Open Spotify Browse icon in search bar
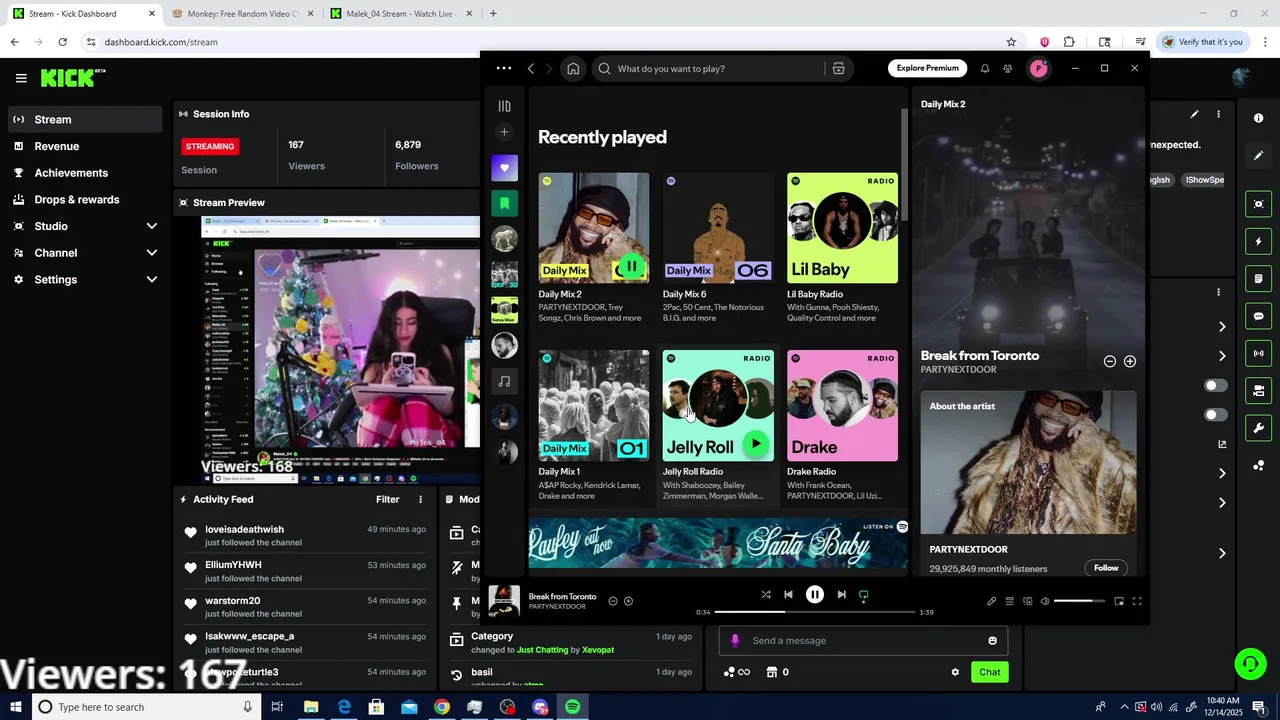 click(838, 69)
